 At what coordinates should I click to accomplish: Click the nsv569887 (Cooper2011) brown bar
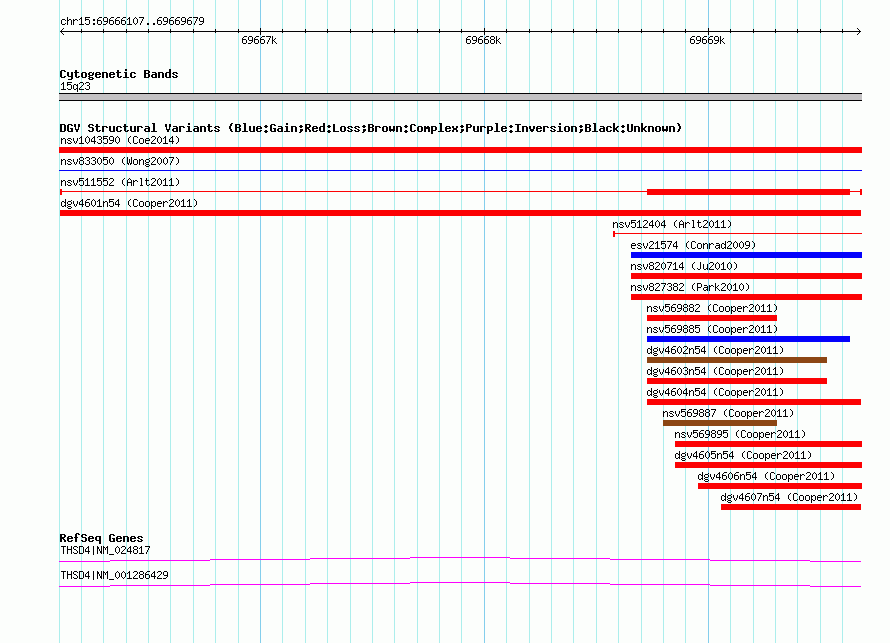pos(720,423)
